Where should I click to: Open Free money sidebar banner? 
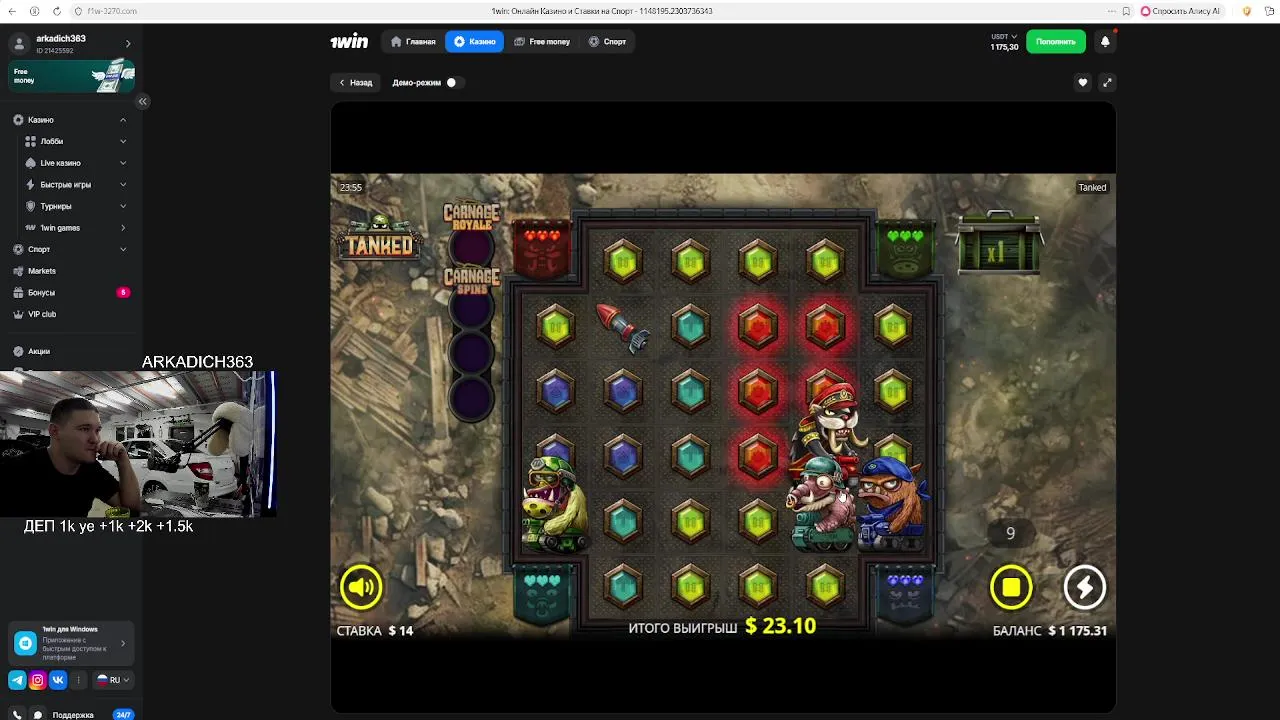coord(72,76)
